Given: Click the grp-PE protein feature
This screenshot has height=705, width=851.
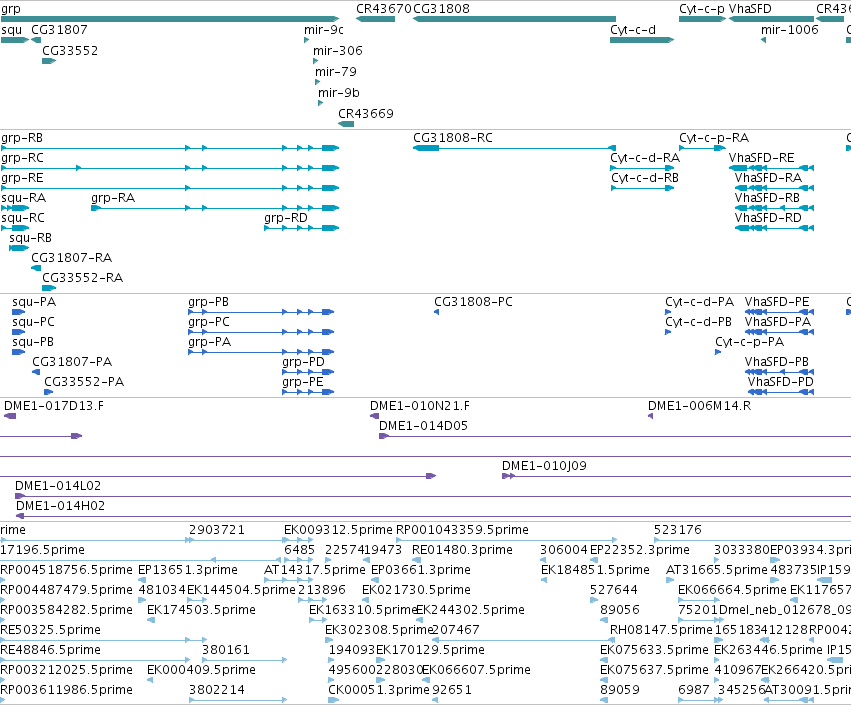Looking at the screenshot, I should [308, 392].
